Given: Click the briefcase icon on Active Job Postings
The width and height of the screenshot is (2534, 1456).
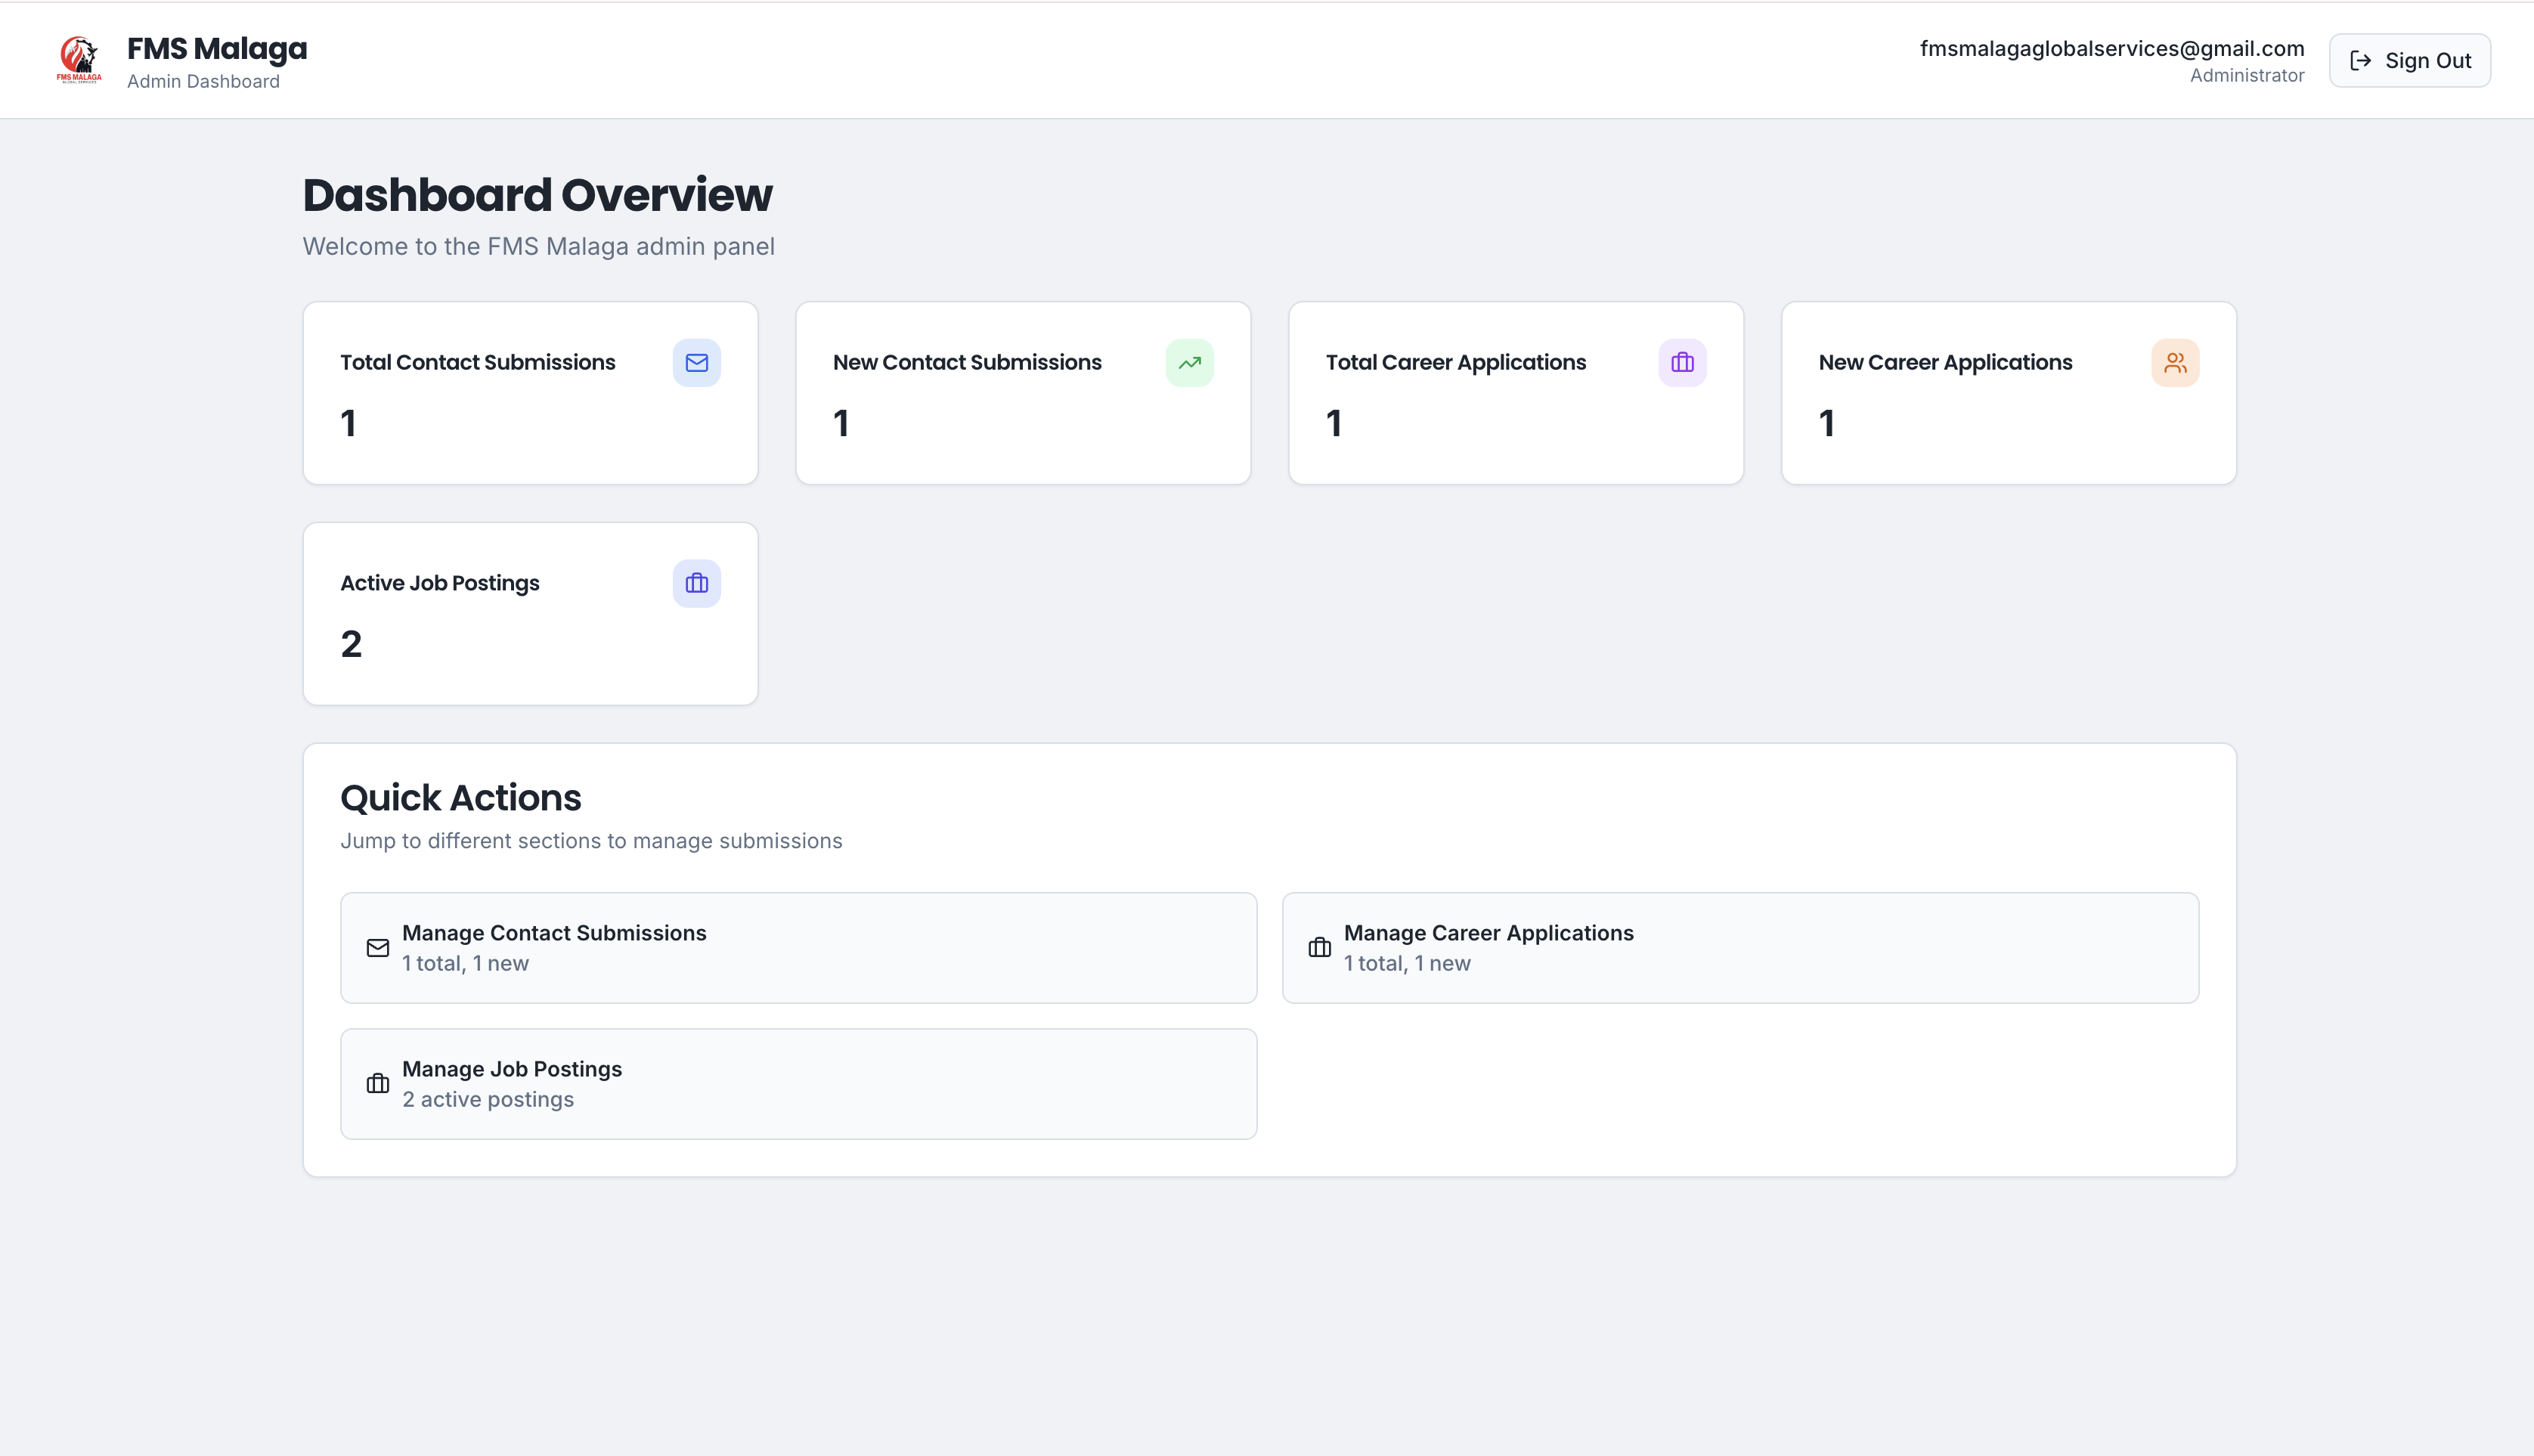Looking at the screenshot, I should (696, 583).
